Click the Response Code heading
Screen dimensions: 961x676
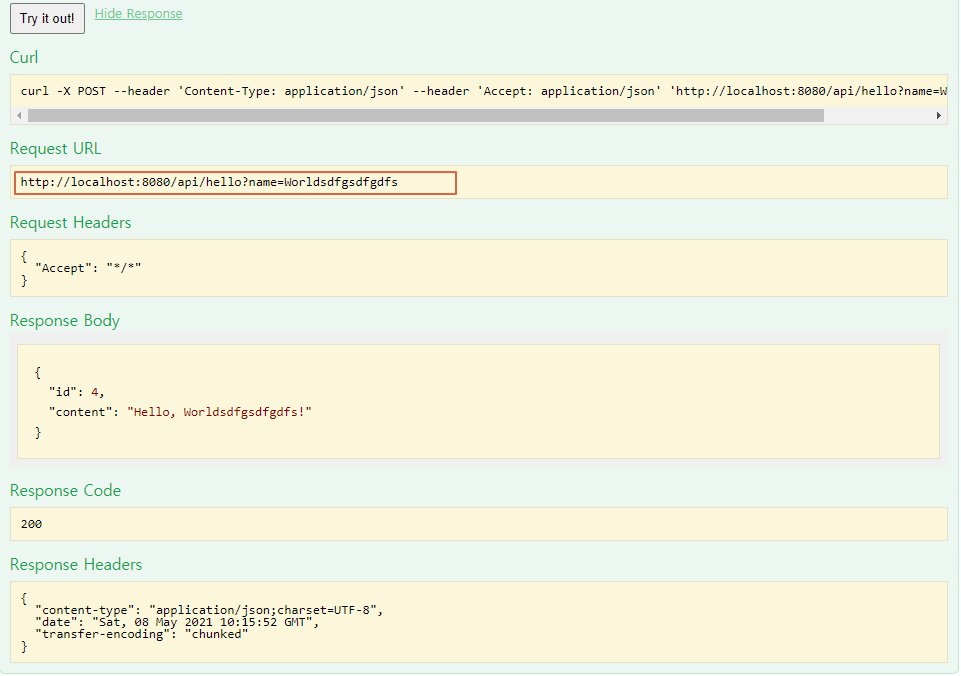pos(66,490)
